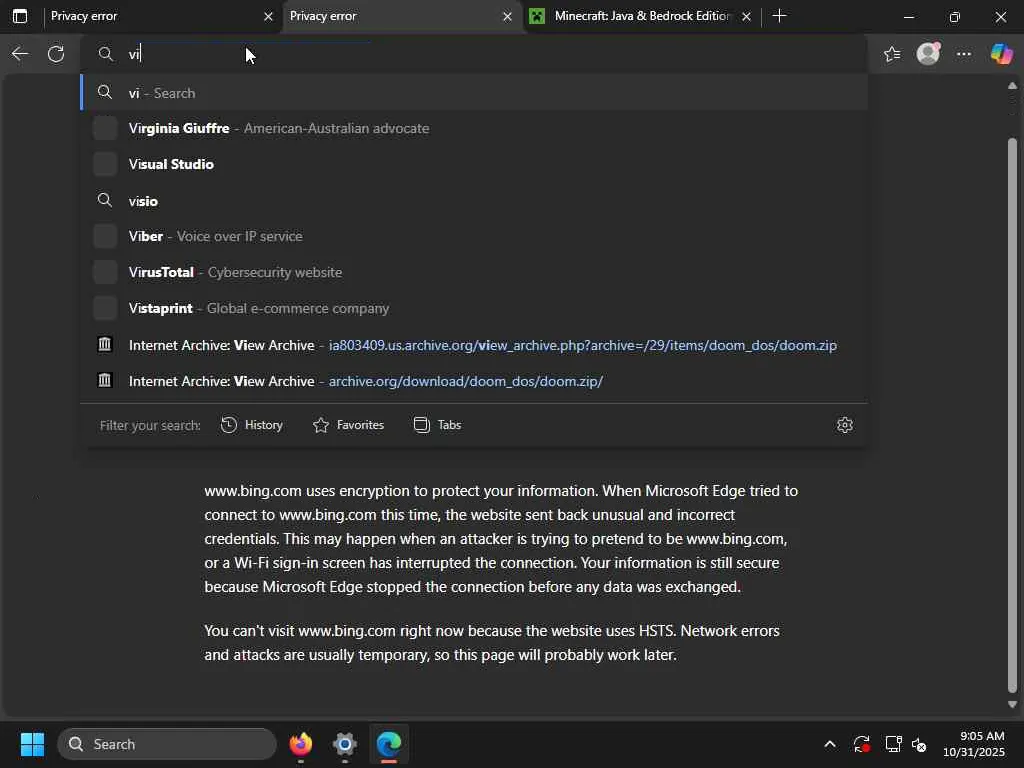Reload the page with refresh icon

point(56,54)
